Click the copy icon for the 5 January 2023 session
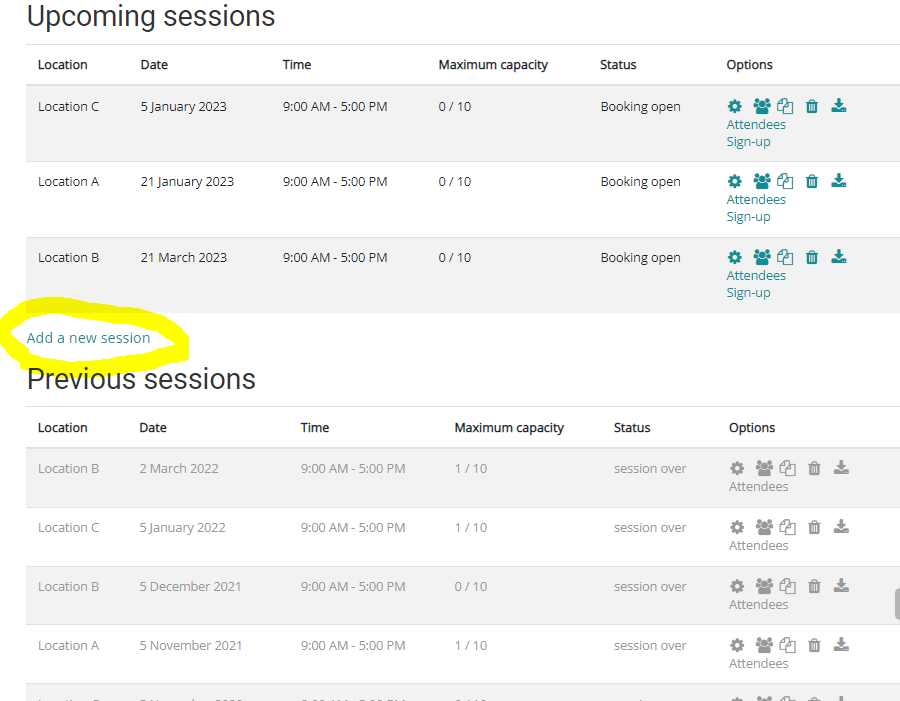The image size is (900, 701). tap(786, 106)
